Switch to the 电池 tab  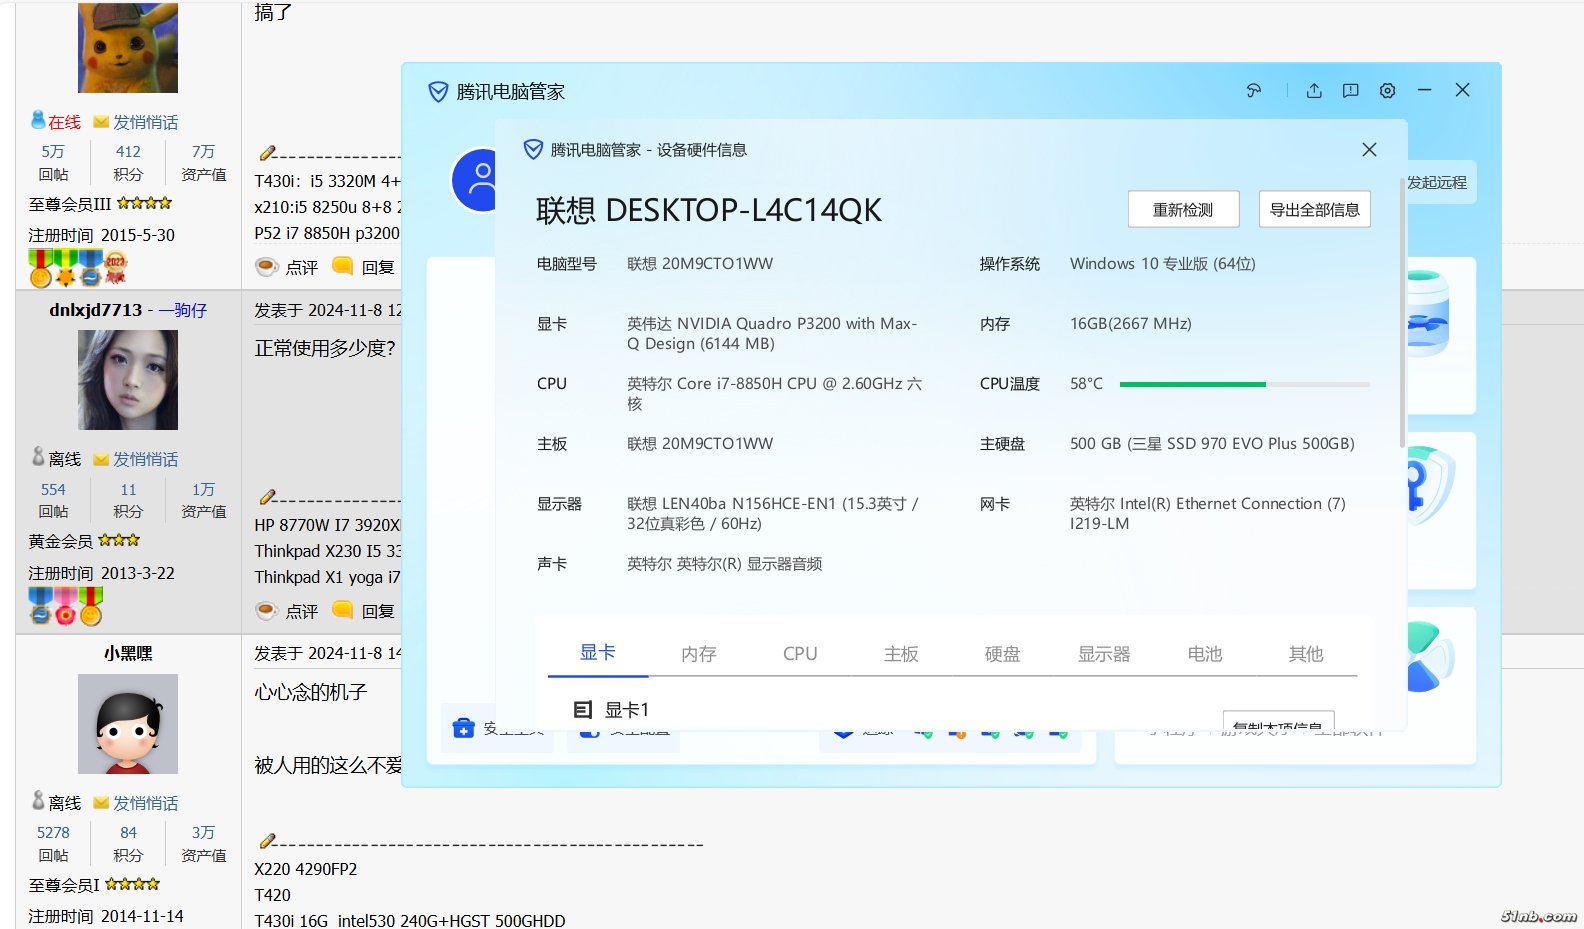point(1204,654)
